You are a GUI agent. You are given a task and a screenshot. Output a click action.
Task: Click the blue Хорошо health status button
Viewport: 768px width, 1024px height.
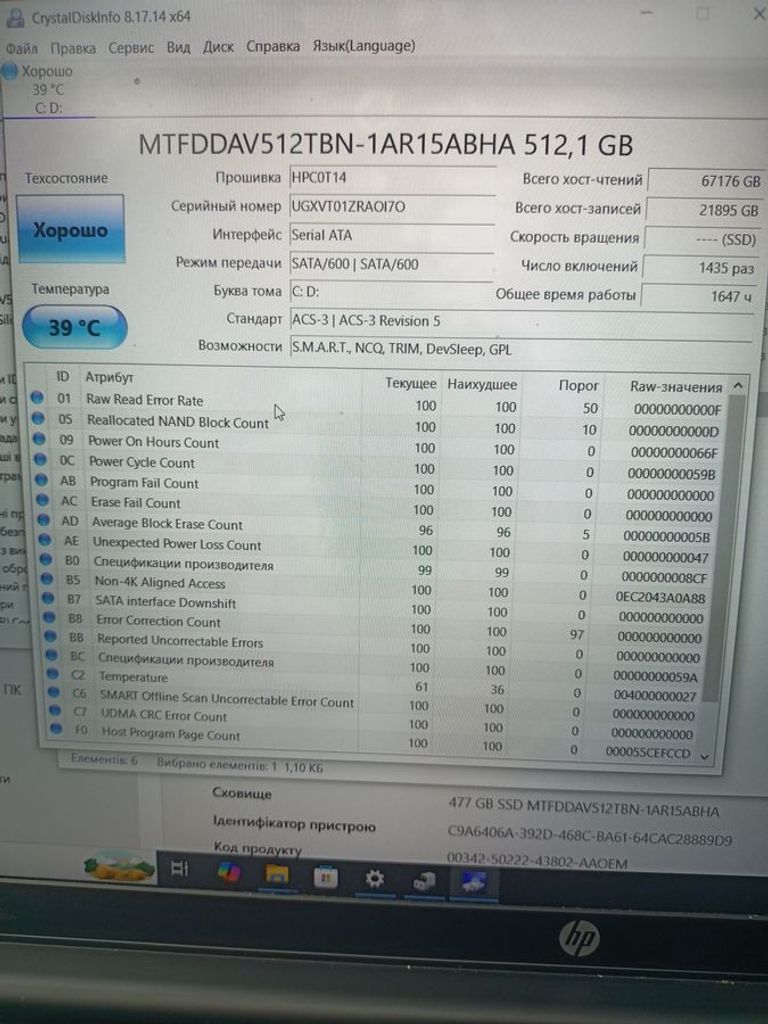[71, 229]
